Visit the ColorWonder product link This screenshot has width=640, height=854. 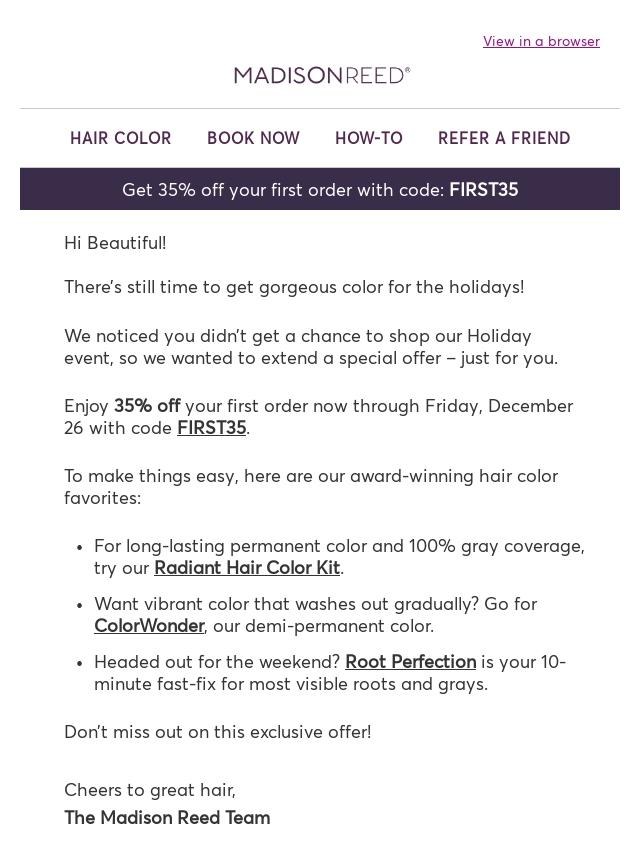point(149,626)
